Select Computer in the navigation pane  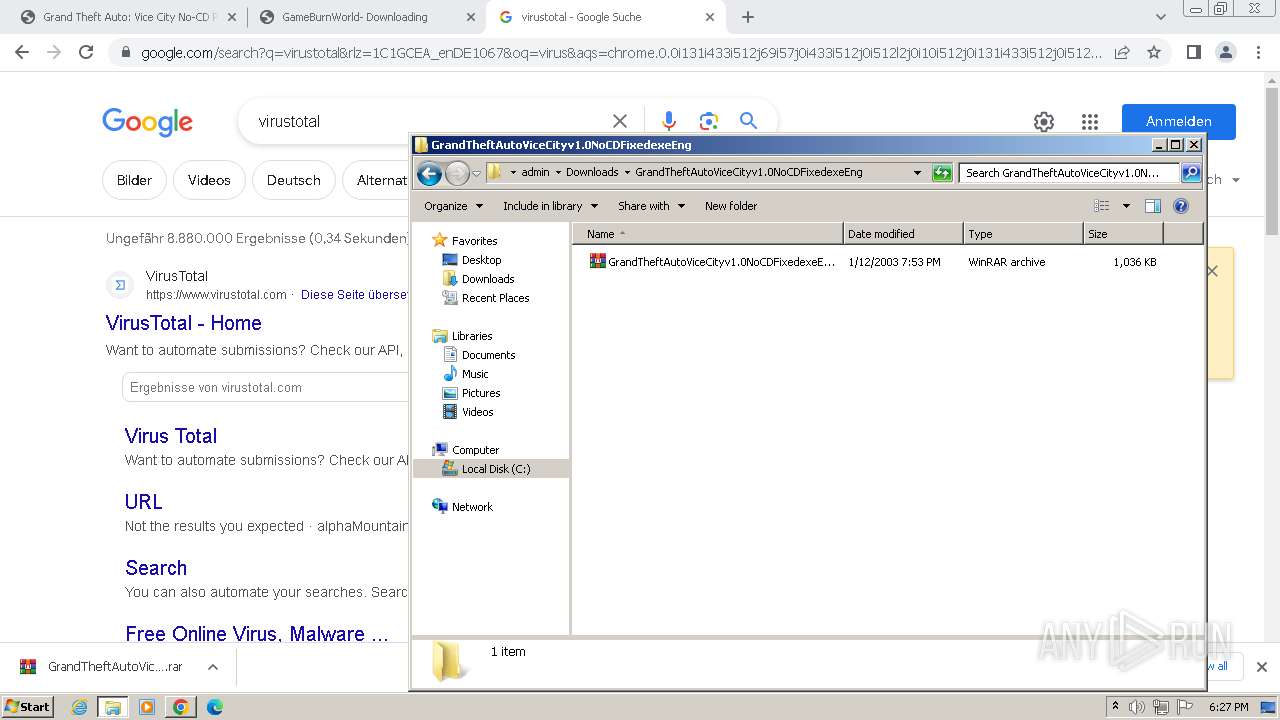pos(465,450)
